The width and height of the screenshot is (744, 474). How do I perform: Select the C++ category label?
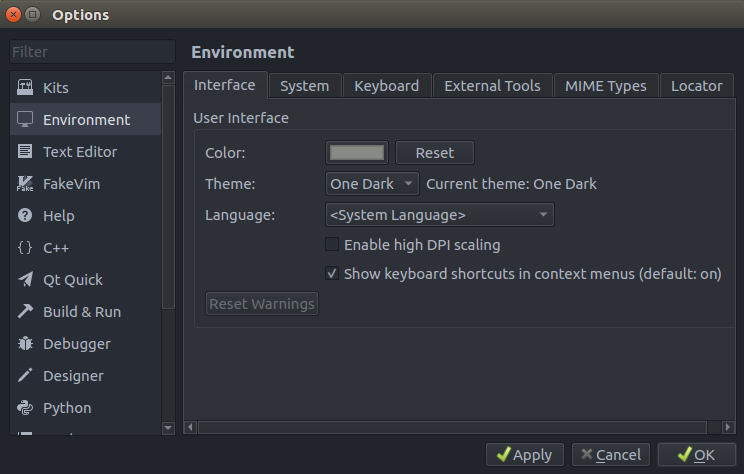point(56,248)
